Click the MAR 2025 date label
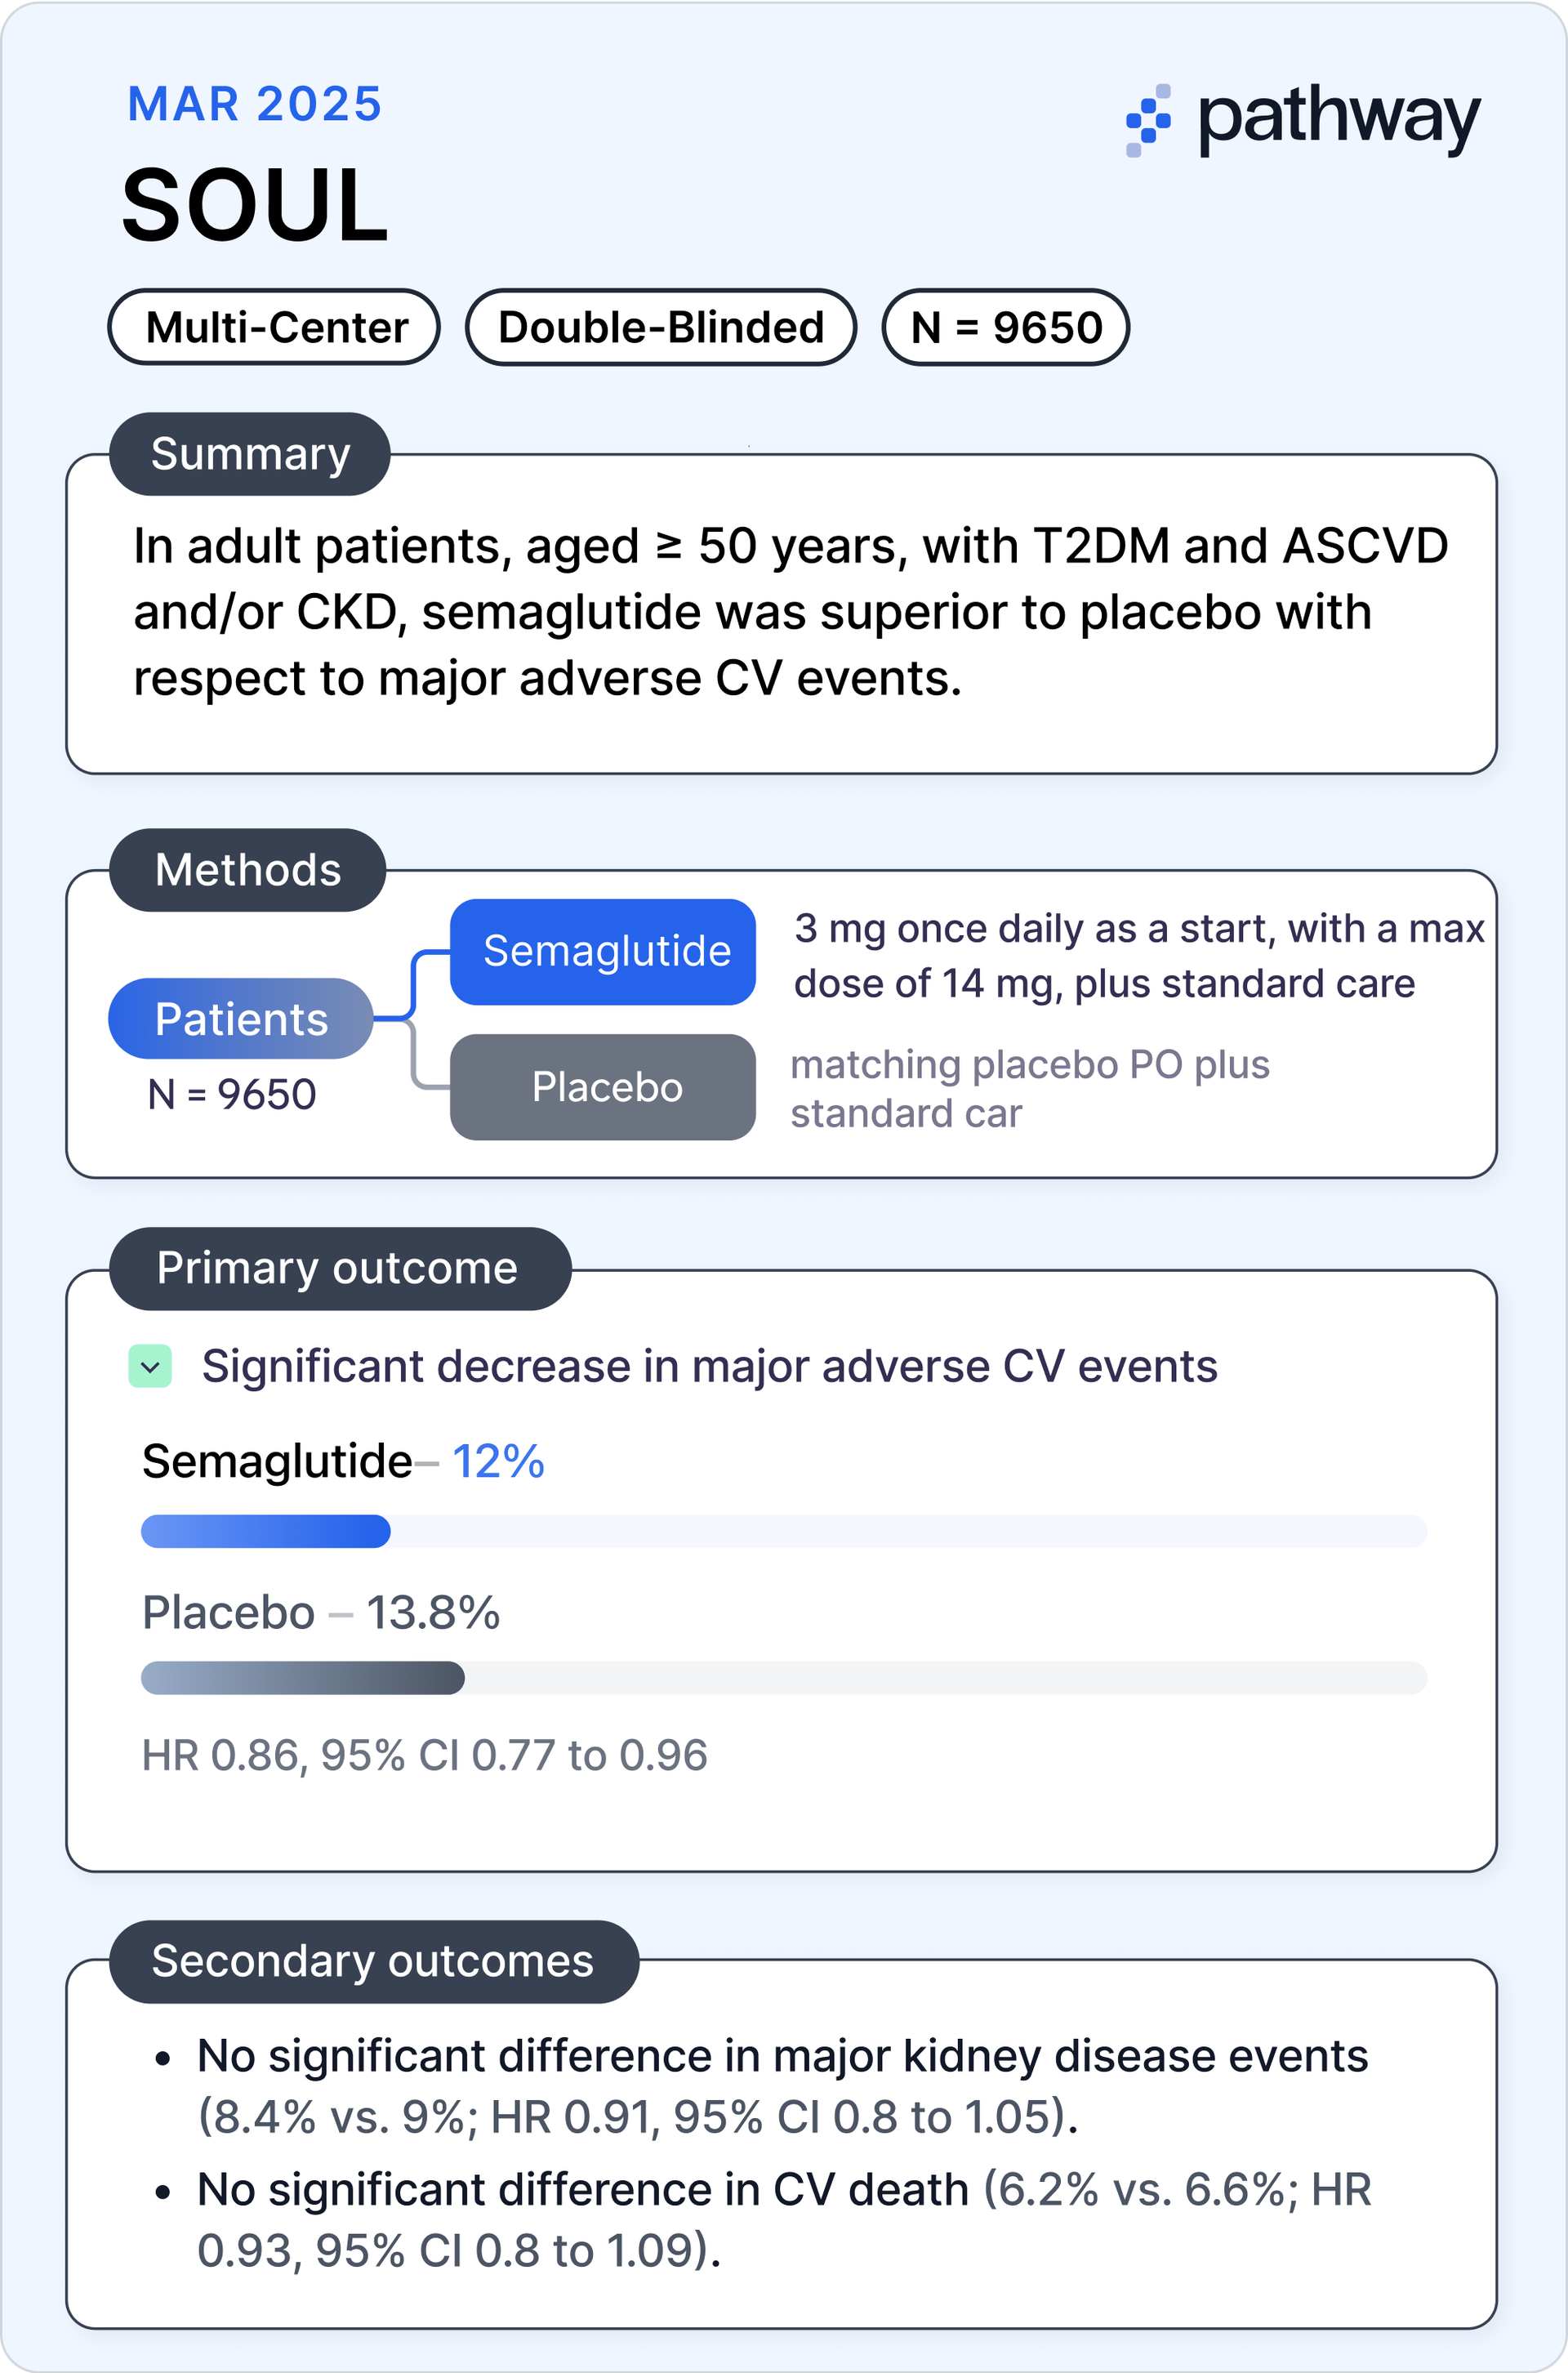 (254, 104)
